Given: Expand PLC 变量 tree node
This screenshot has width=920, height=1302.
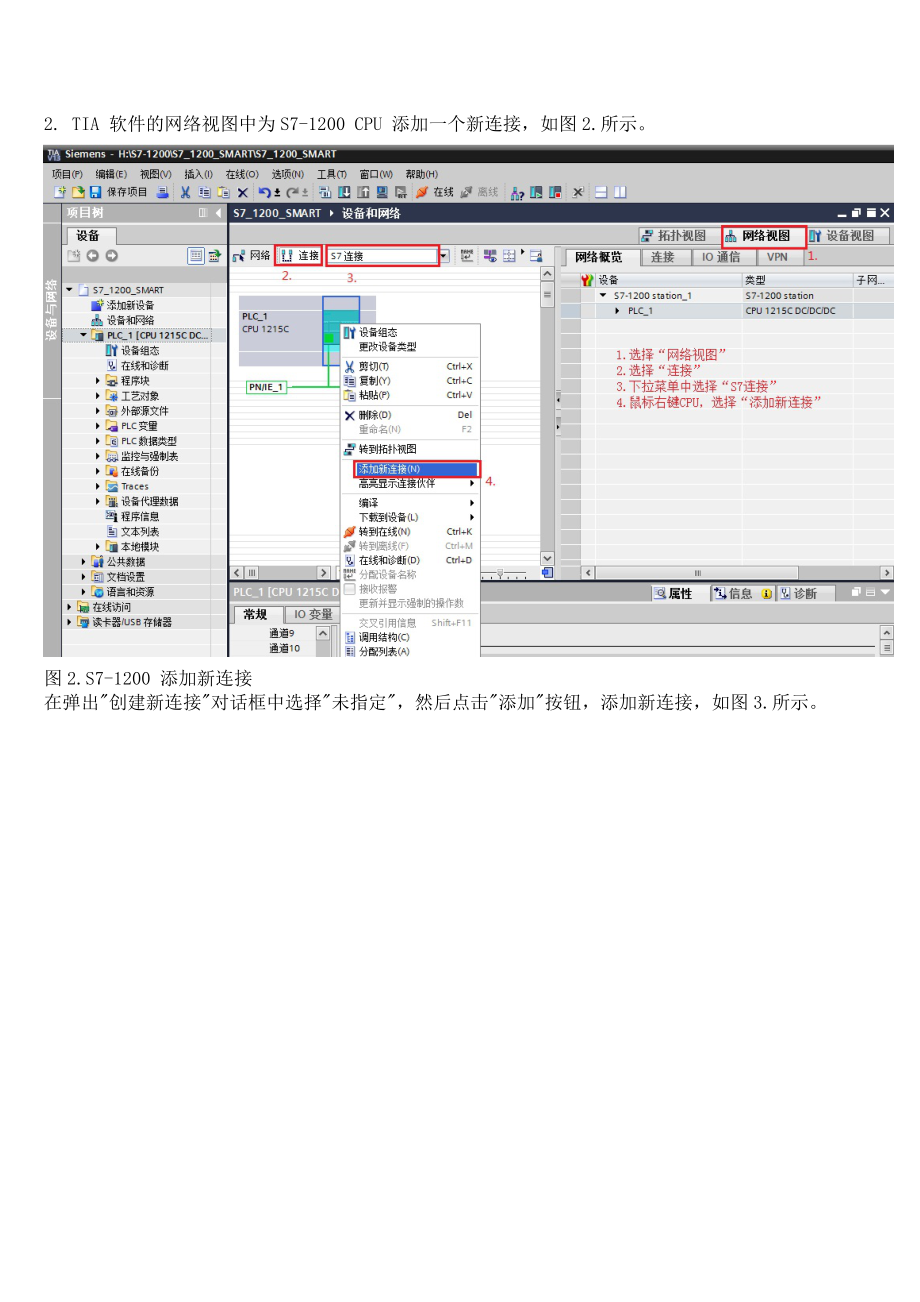Looking at the screenshot, I should pos(99,426).
